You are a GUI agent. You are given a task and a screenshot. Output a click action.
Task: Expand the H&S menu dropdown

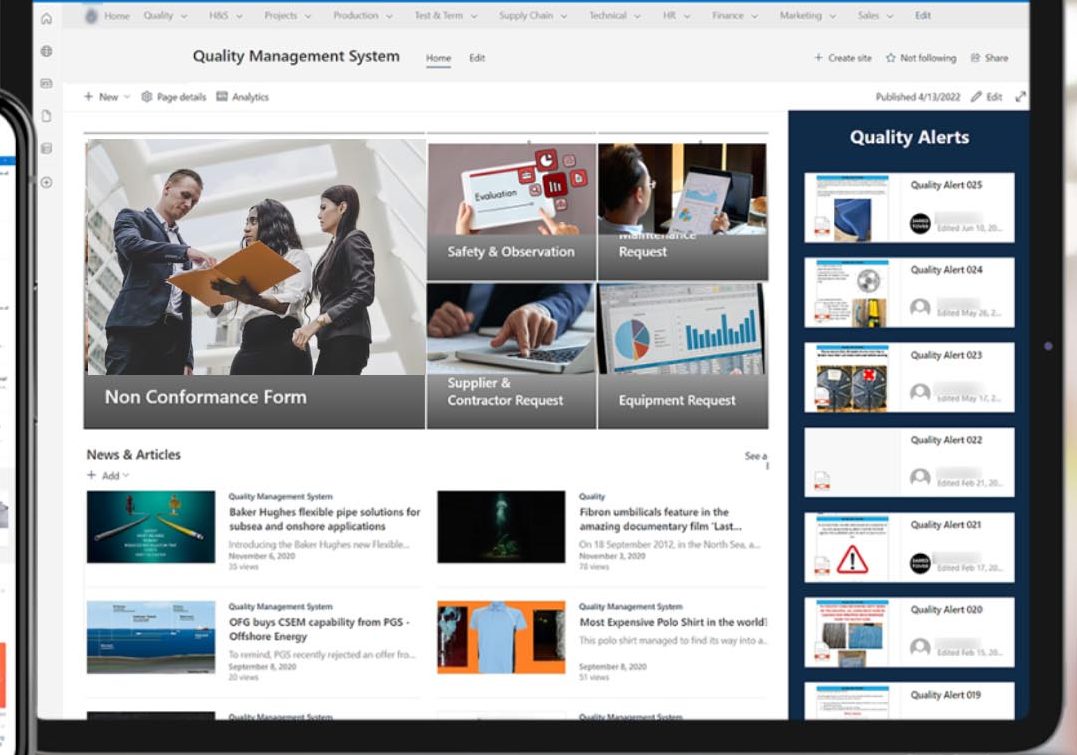239,16
